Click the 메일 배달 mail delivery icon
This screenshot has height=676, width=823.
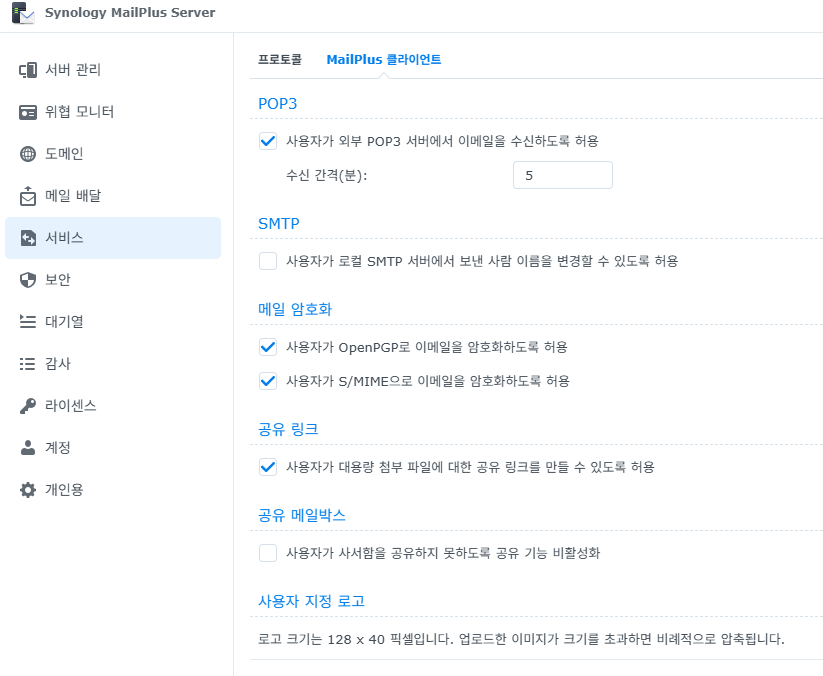click(28, 196)
